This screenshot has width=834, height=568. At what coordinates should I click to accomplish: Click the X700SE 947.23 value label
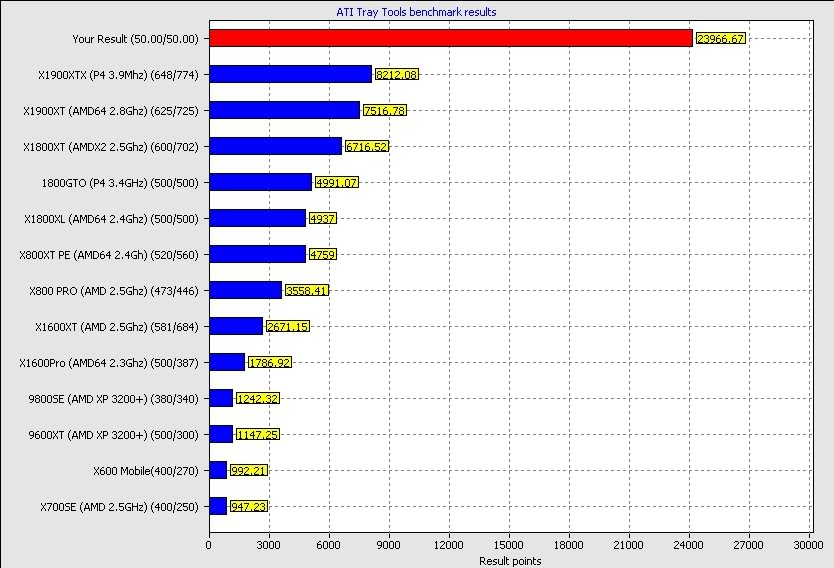[x=248, y=507]
